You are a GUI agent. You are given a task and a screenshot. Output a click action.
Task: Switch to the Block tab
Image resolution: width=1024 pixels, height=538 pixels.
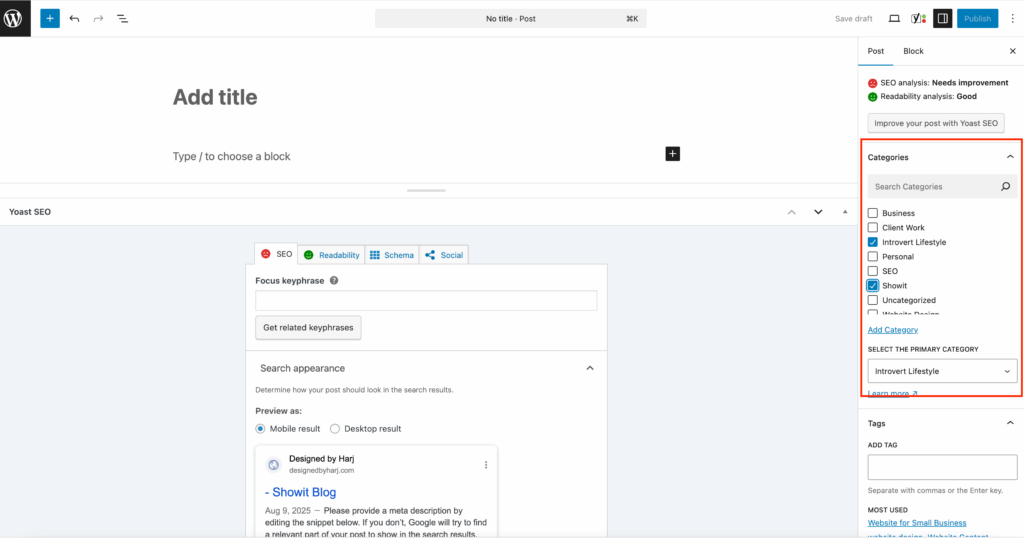coord(913,51)
